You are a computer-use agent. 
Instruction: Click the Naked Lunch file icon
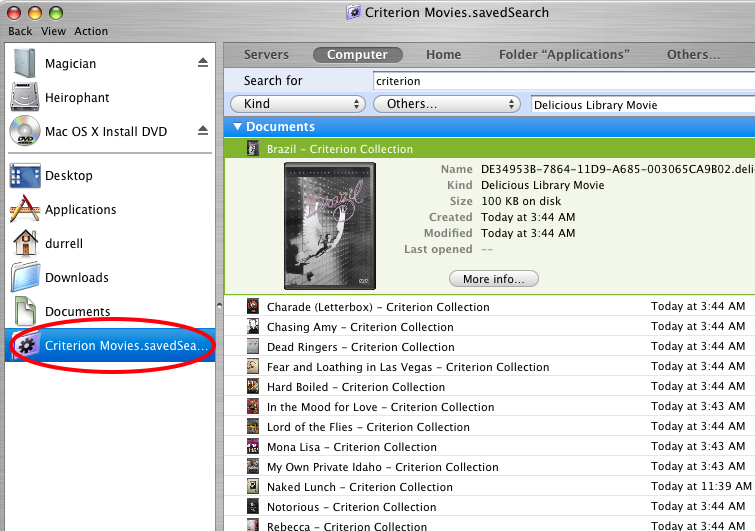[253, 487]
